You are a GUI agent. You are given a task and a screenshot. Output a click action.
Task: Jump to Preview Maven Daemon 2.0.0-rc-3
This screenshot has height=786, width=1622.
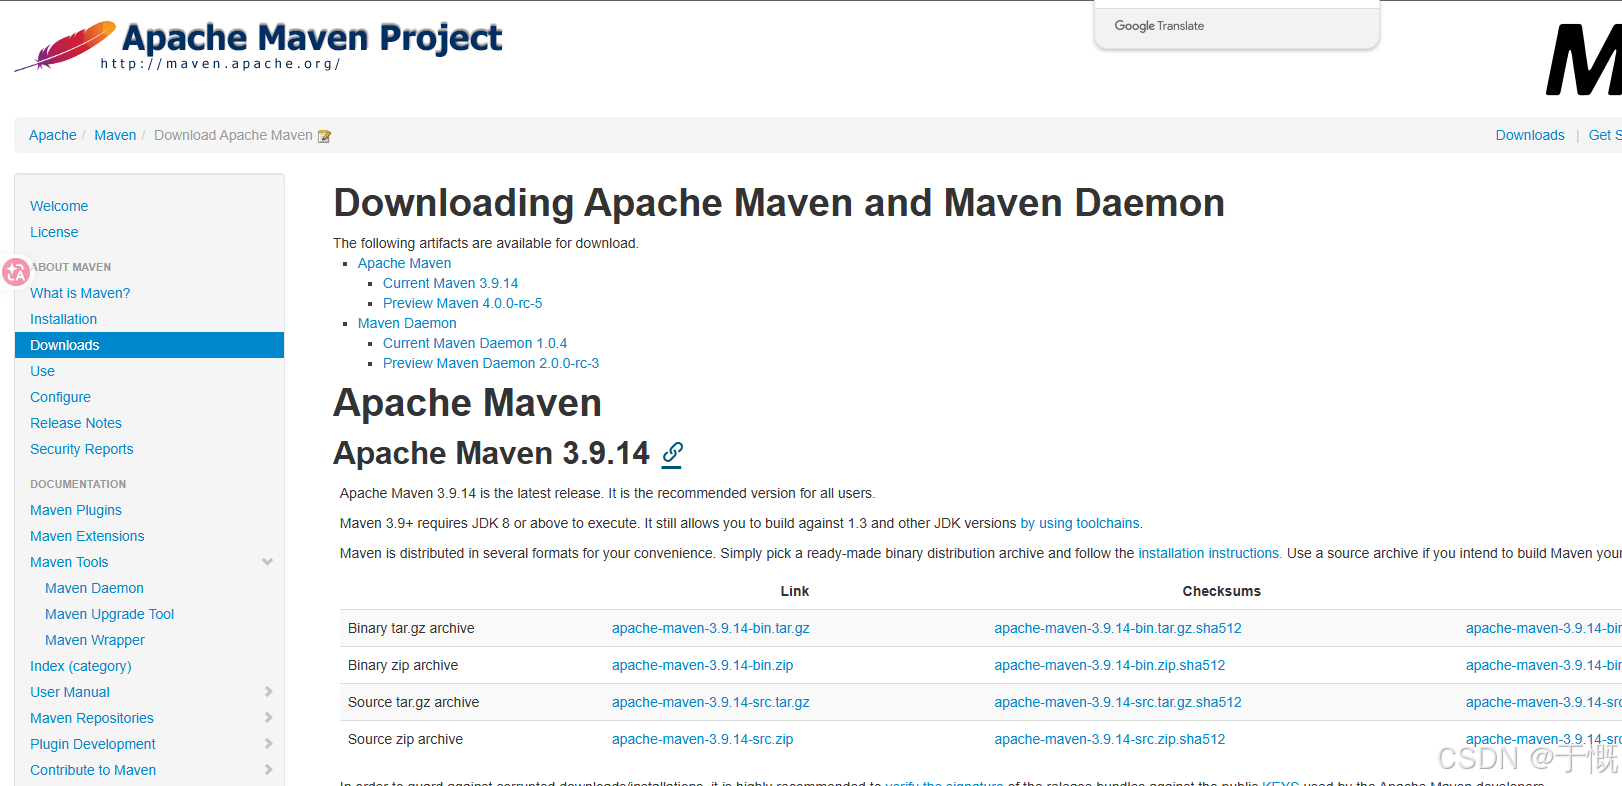click(x=491, y=363)
